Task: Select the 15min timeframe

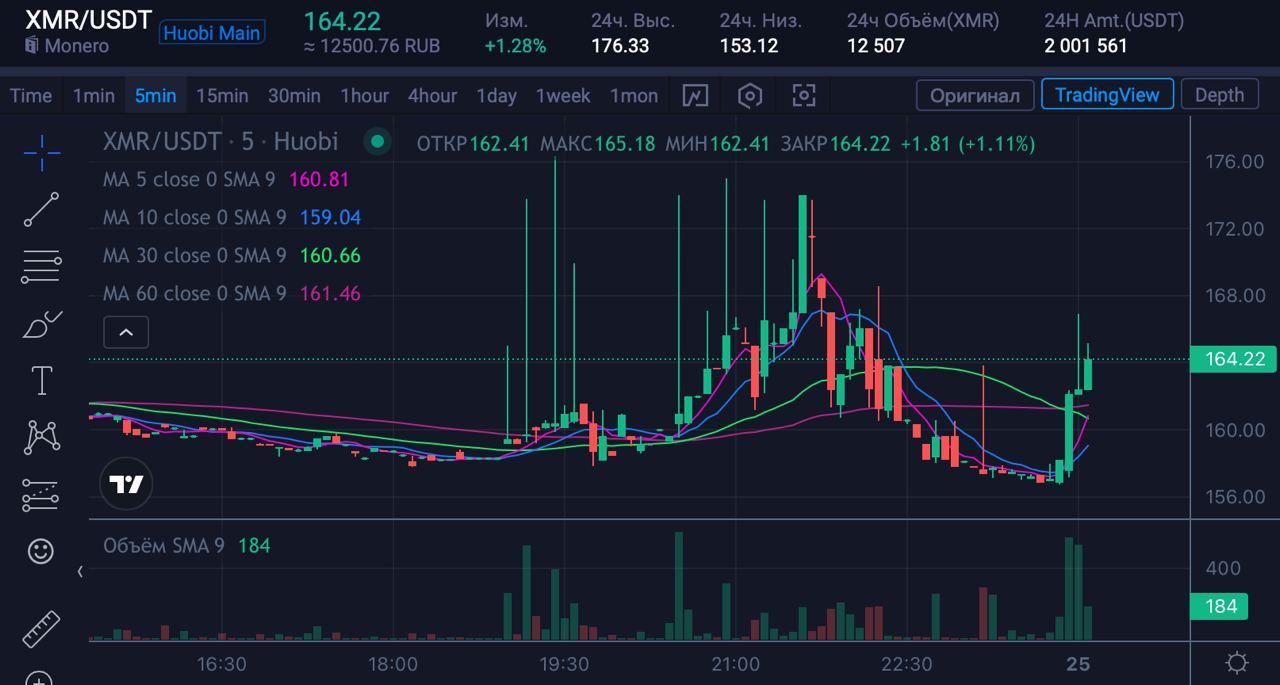Action: click(x=221, y=96)
